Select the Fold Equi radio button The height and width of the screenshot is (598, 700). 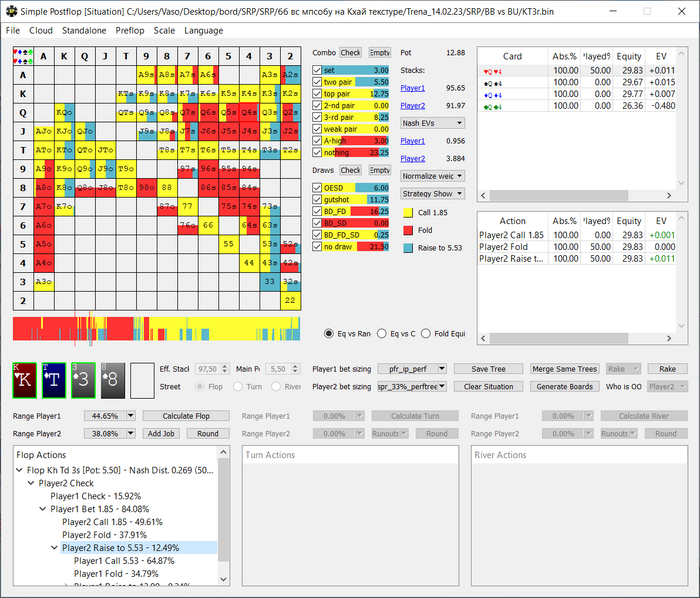[426, 333]
